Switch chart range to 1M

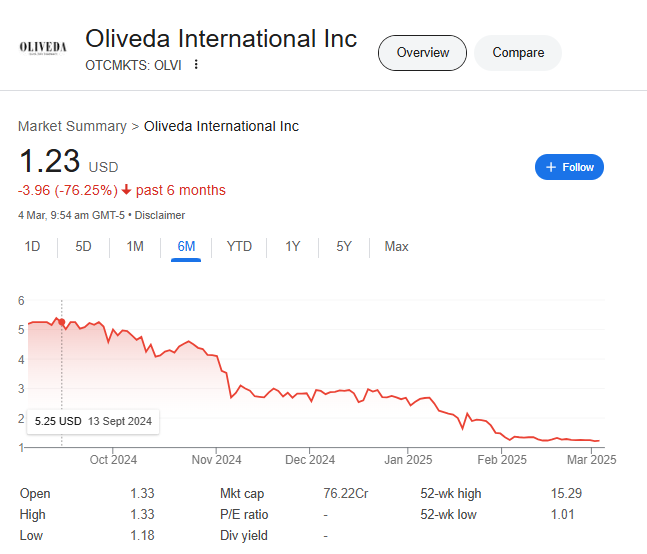point(135,247)
